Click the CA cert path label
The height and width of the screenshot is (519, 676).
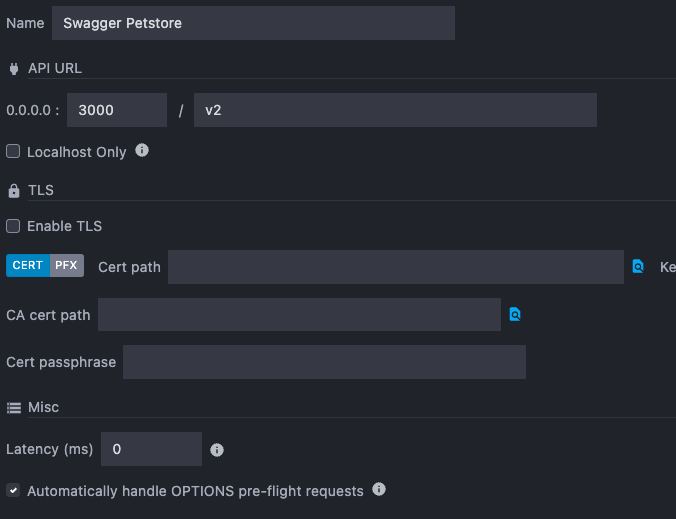pyautogui.click(x=48, y=315)
